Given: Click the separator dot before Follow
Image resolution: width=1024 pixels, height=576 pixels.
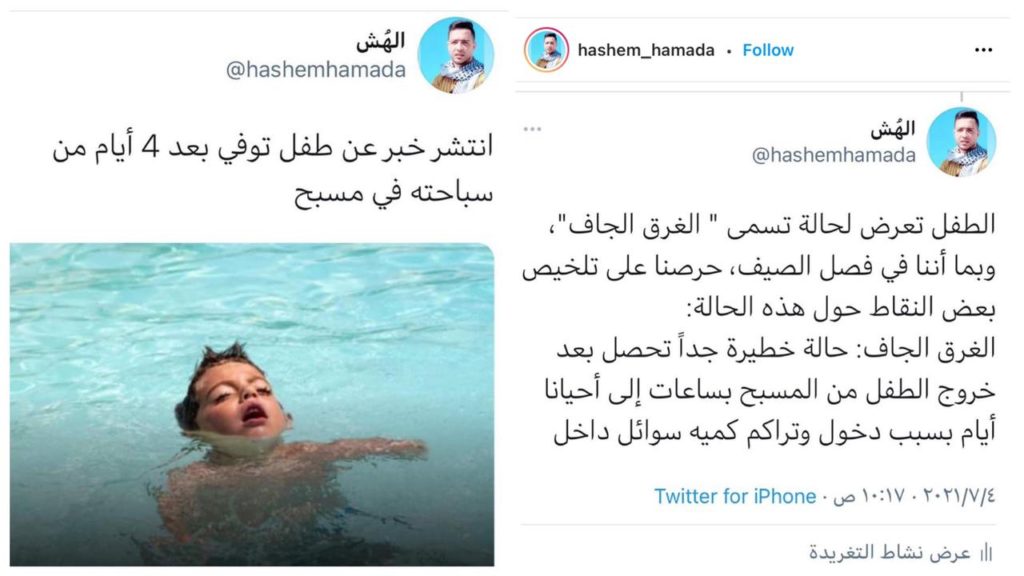Looking at the screenshot, I should tap(729, 51).
